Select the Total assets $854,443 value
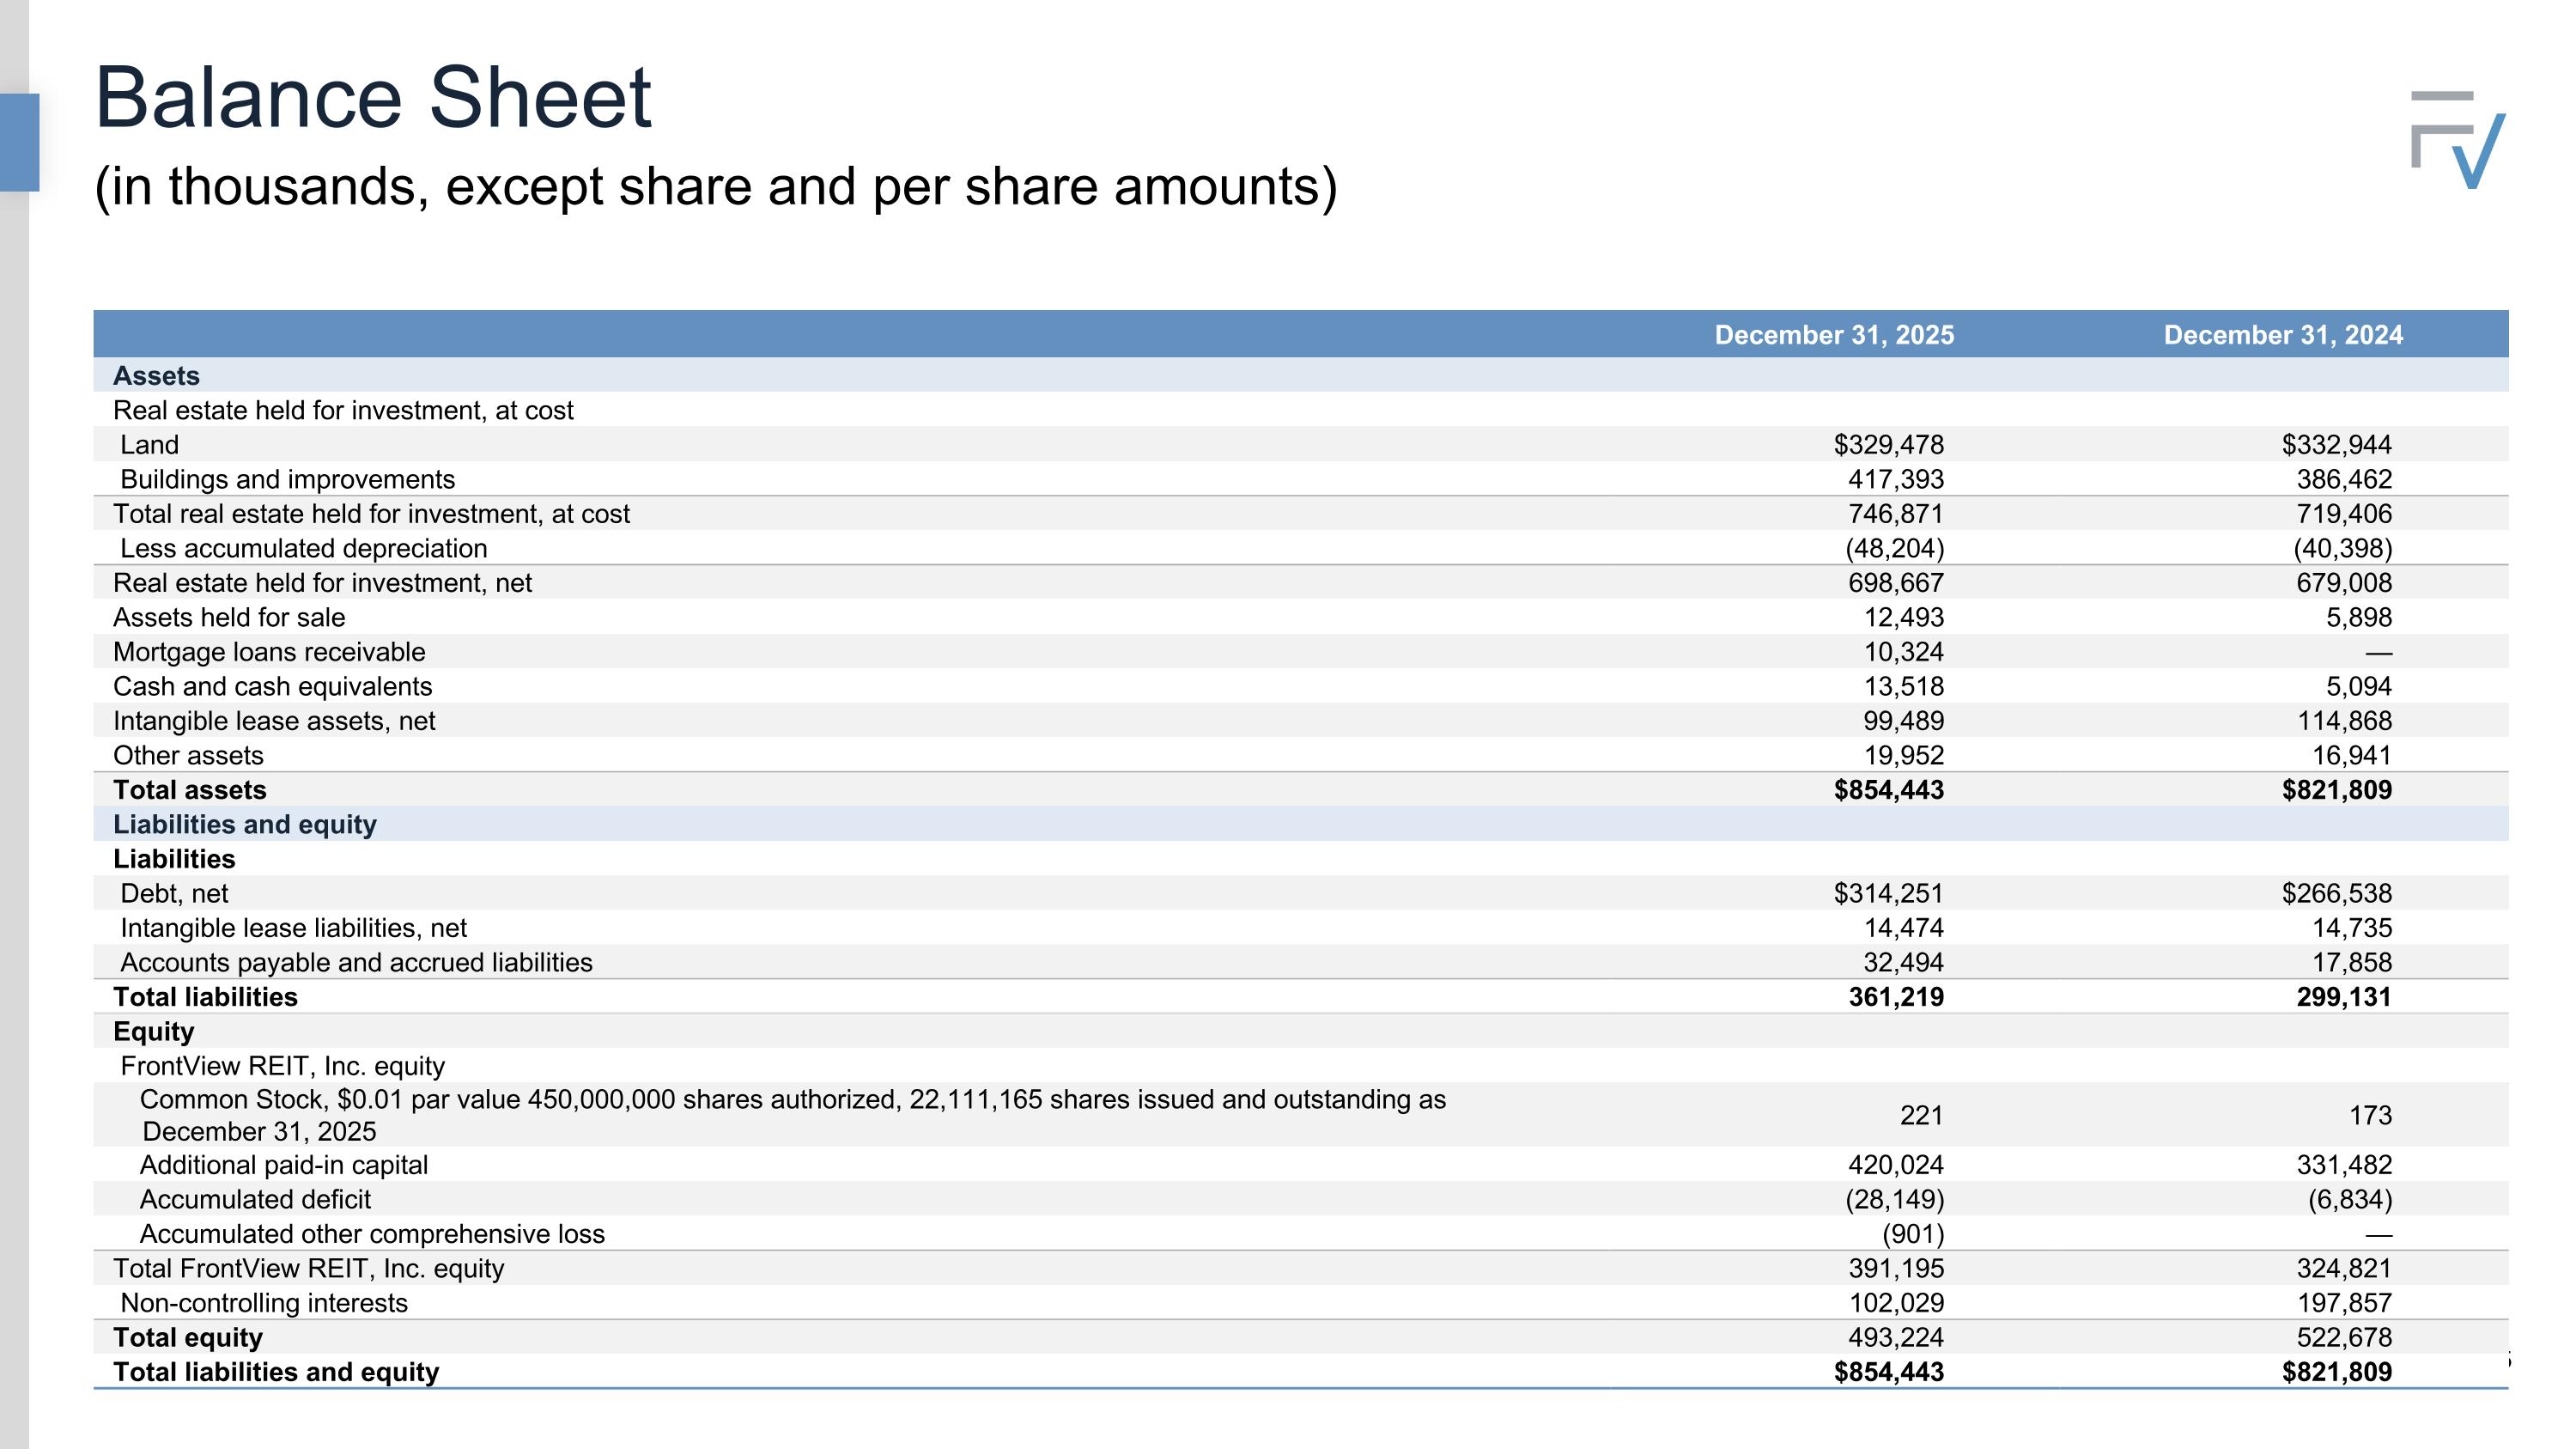2576x1449 pixels. (1888, 790)
